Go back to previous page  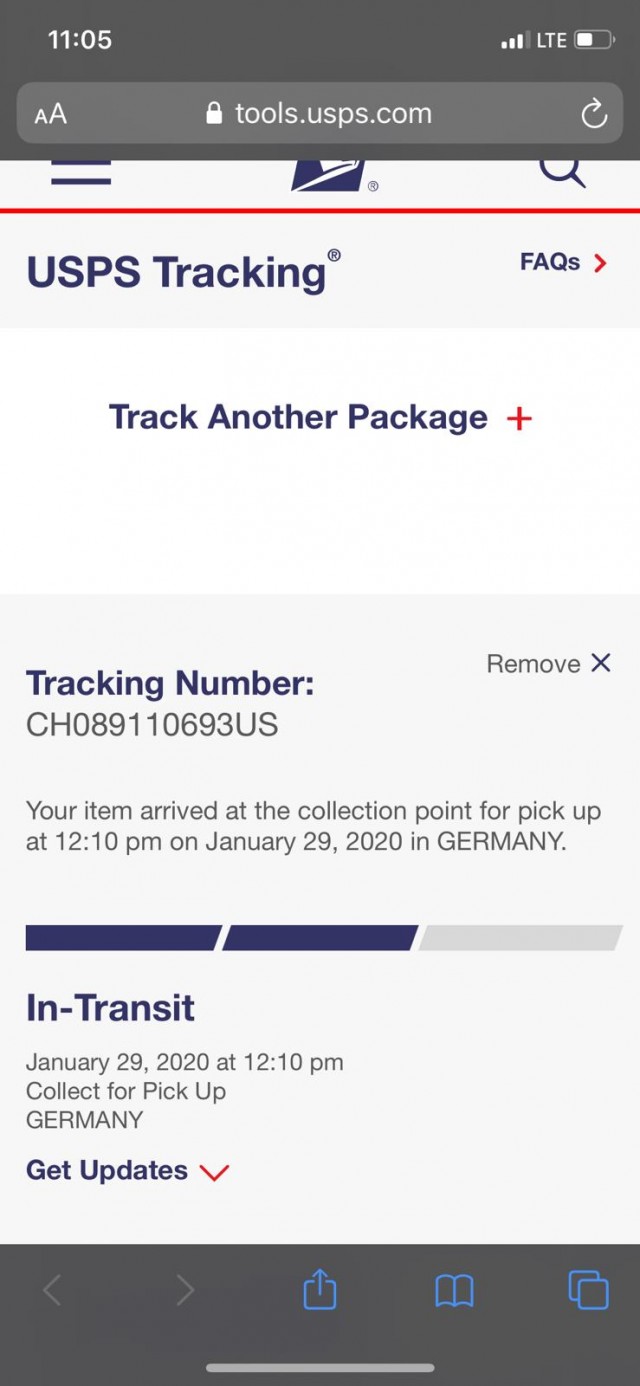53,1290
